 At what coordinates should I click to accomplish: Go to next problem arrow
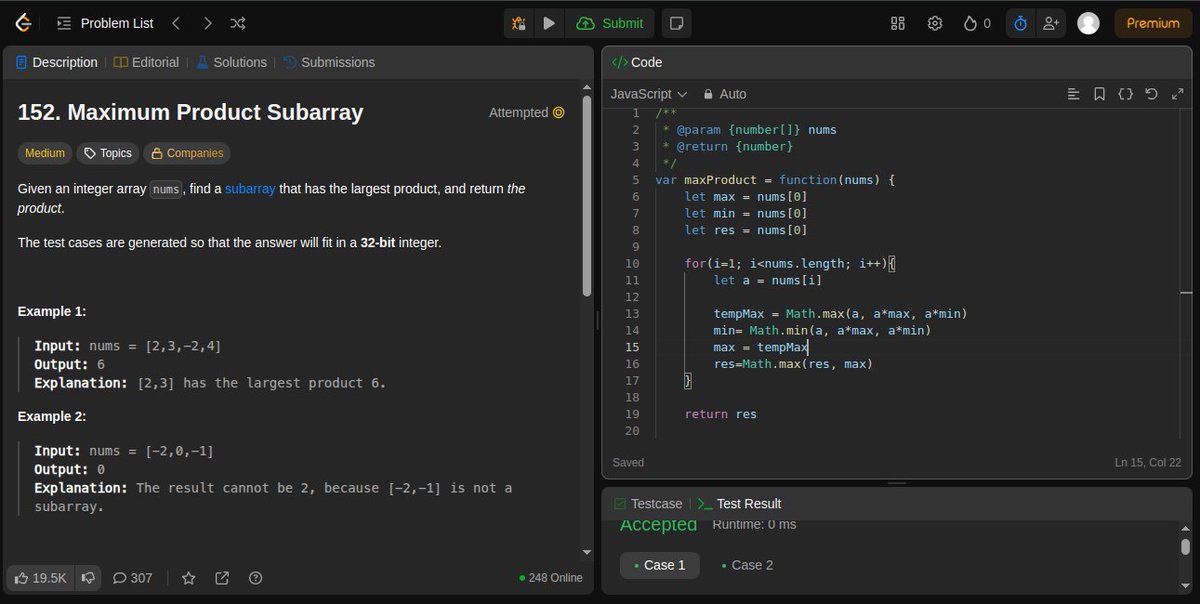click(207, 23)
